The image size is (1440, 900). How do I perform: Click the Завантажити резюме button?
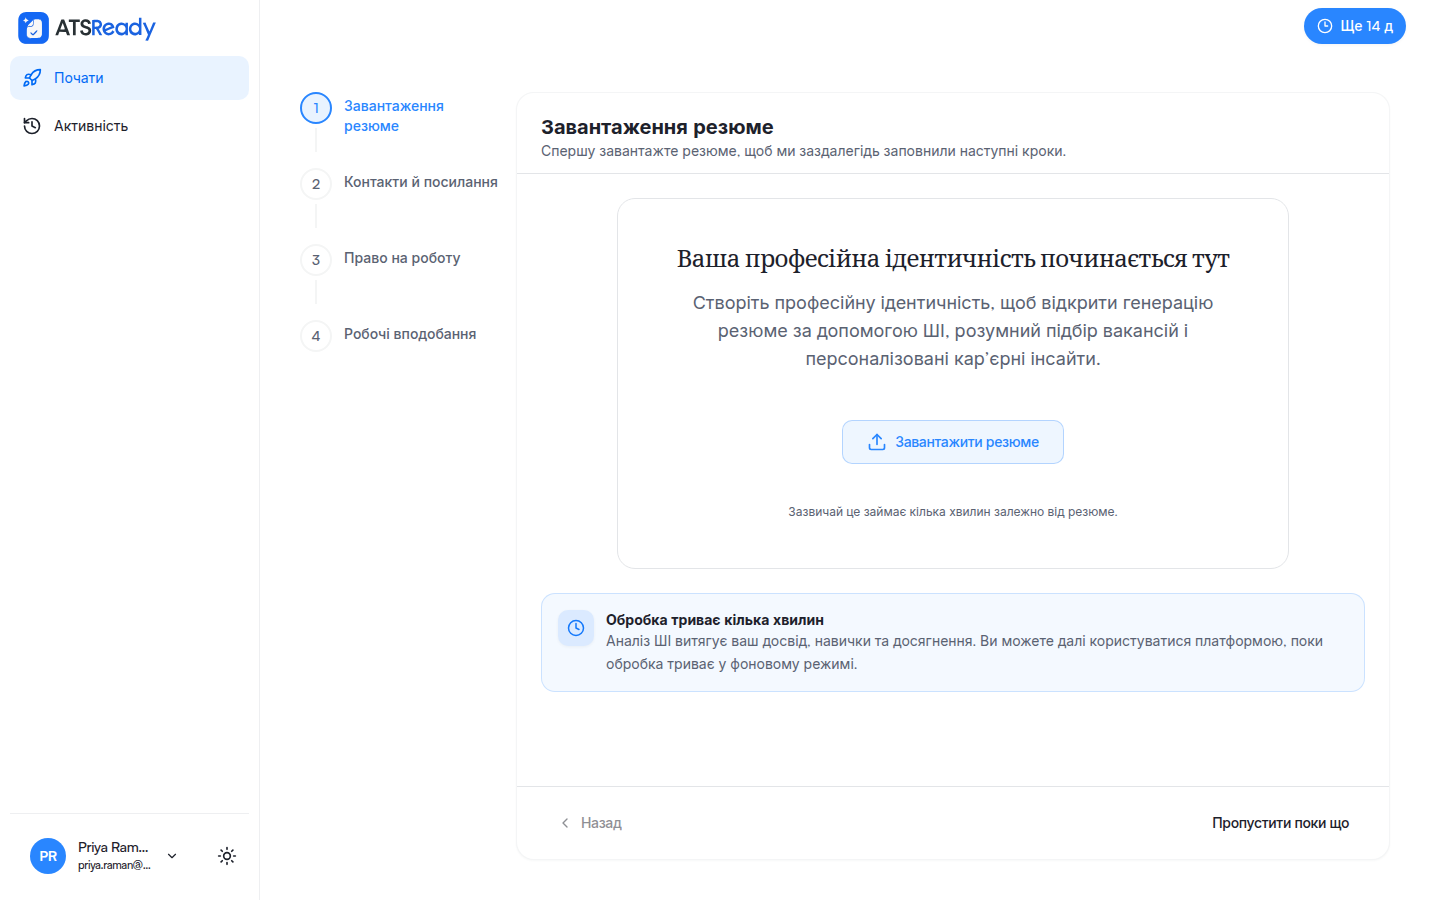coord(953,442)
